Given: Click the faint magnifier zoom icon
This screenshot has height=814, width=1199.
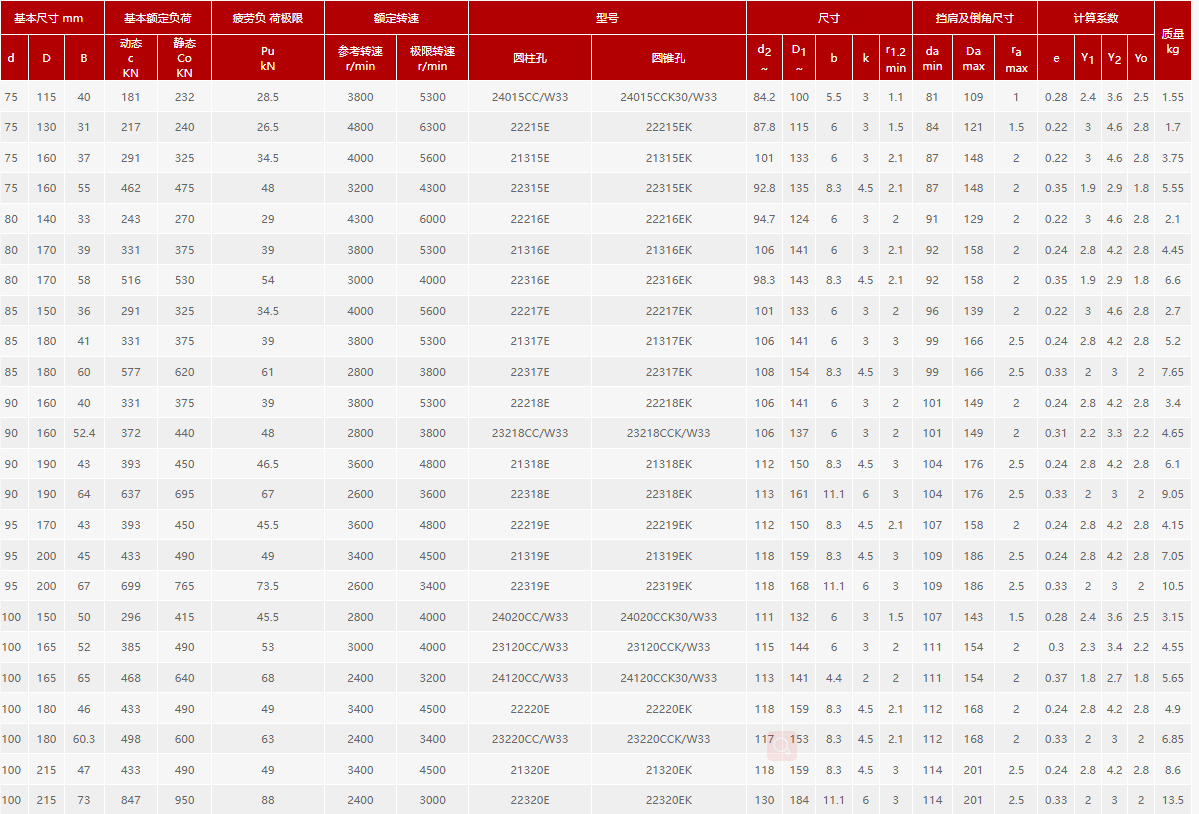Looking at the screenshot, I should [x=779, y=743].
